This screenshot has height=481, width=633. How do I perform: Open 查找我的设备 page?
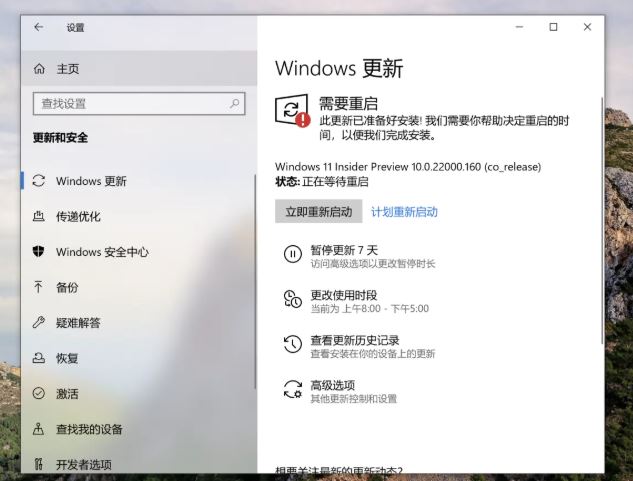pos(138,429)
